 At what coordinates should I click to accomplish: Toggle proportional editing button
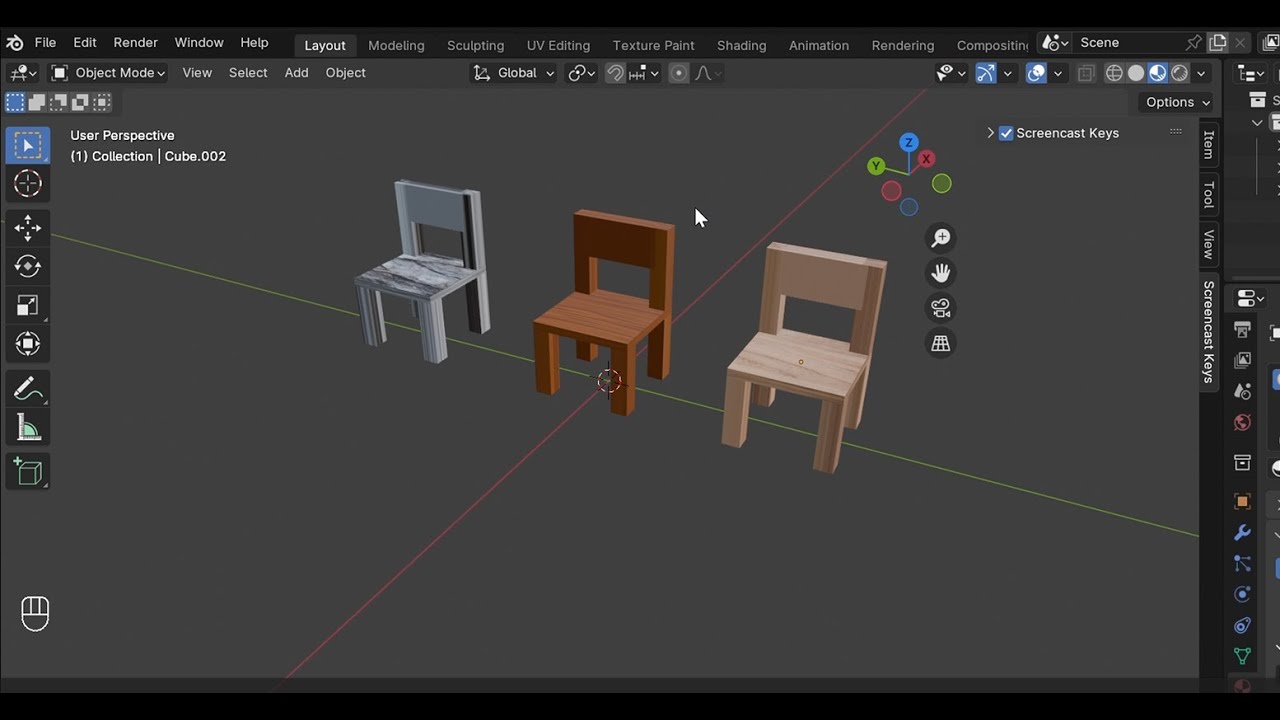click(x=679, y=73)
